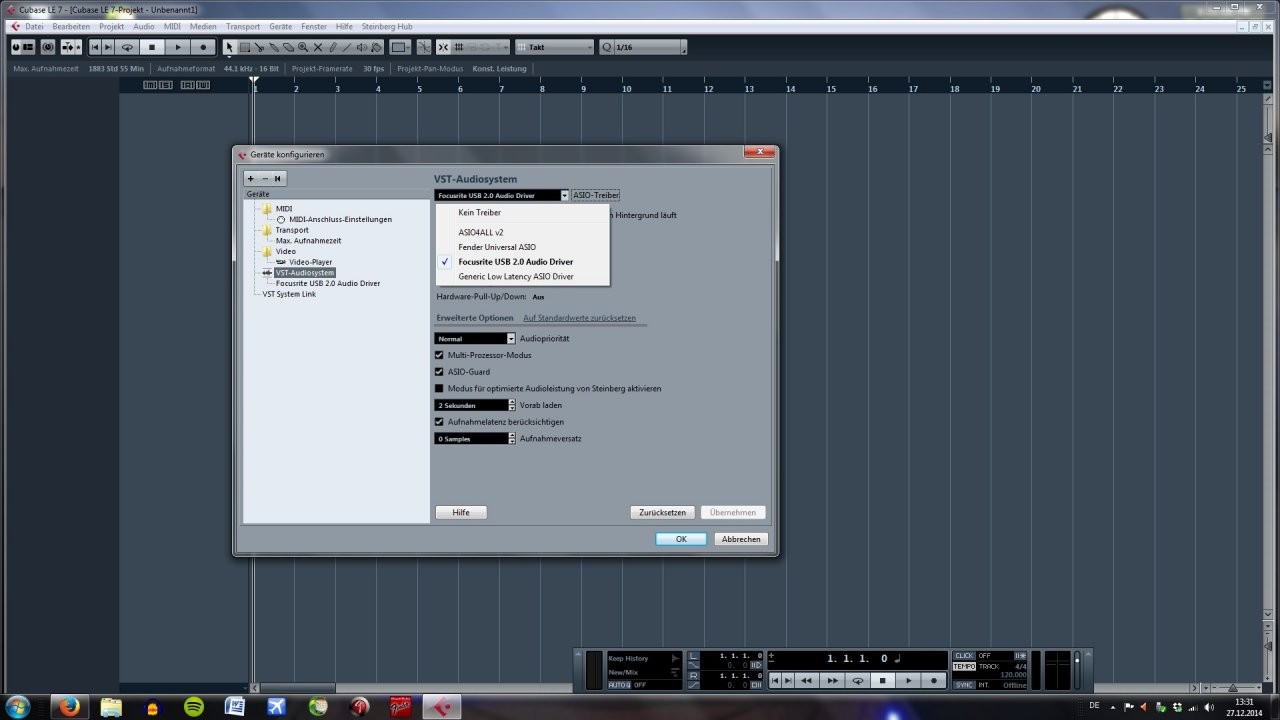
Task: Click the transport panel volume slider
Action: [1076, 670]
